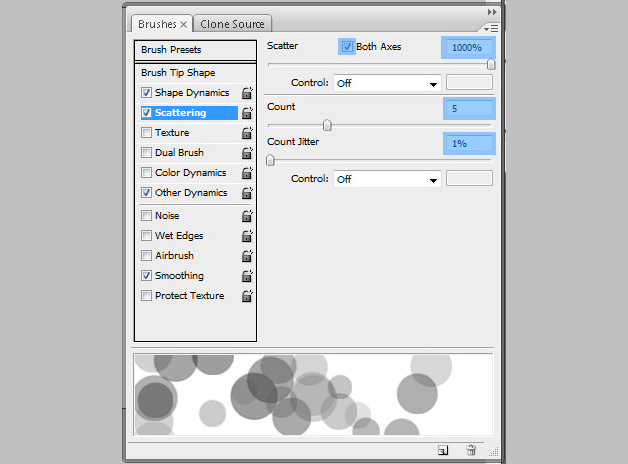Click the panel resize grip corner
Image resolution: width=628 pixels, height=464 pixels.
(493, 452)
